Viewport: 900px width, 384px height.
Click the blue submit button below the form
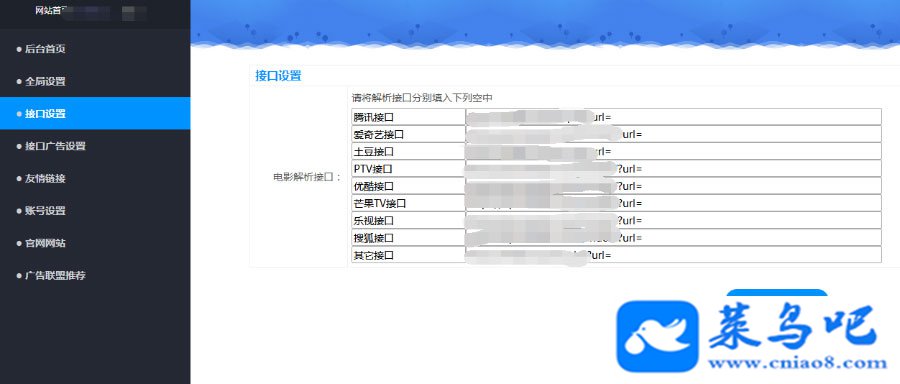pos(777,294)
